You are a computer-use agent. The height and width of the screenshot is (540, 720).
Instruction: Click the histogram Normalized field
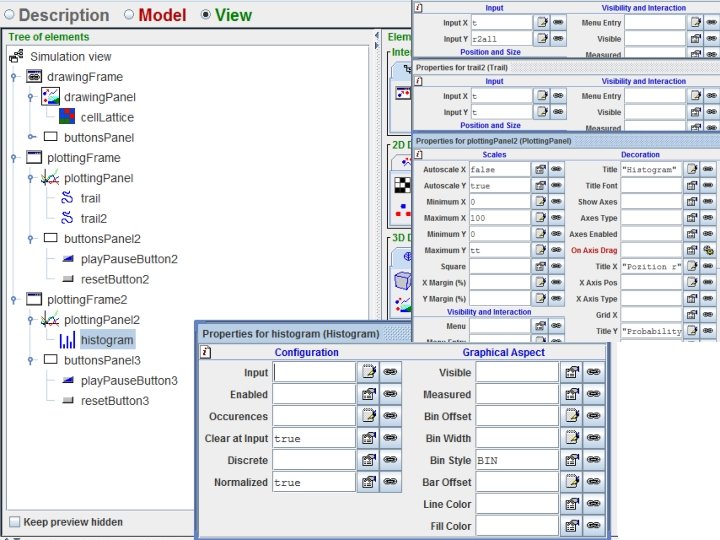(x=314, y=483)
